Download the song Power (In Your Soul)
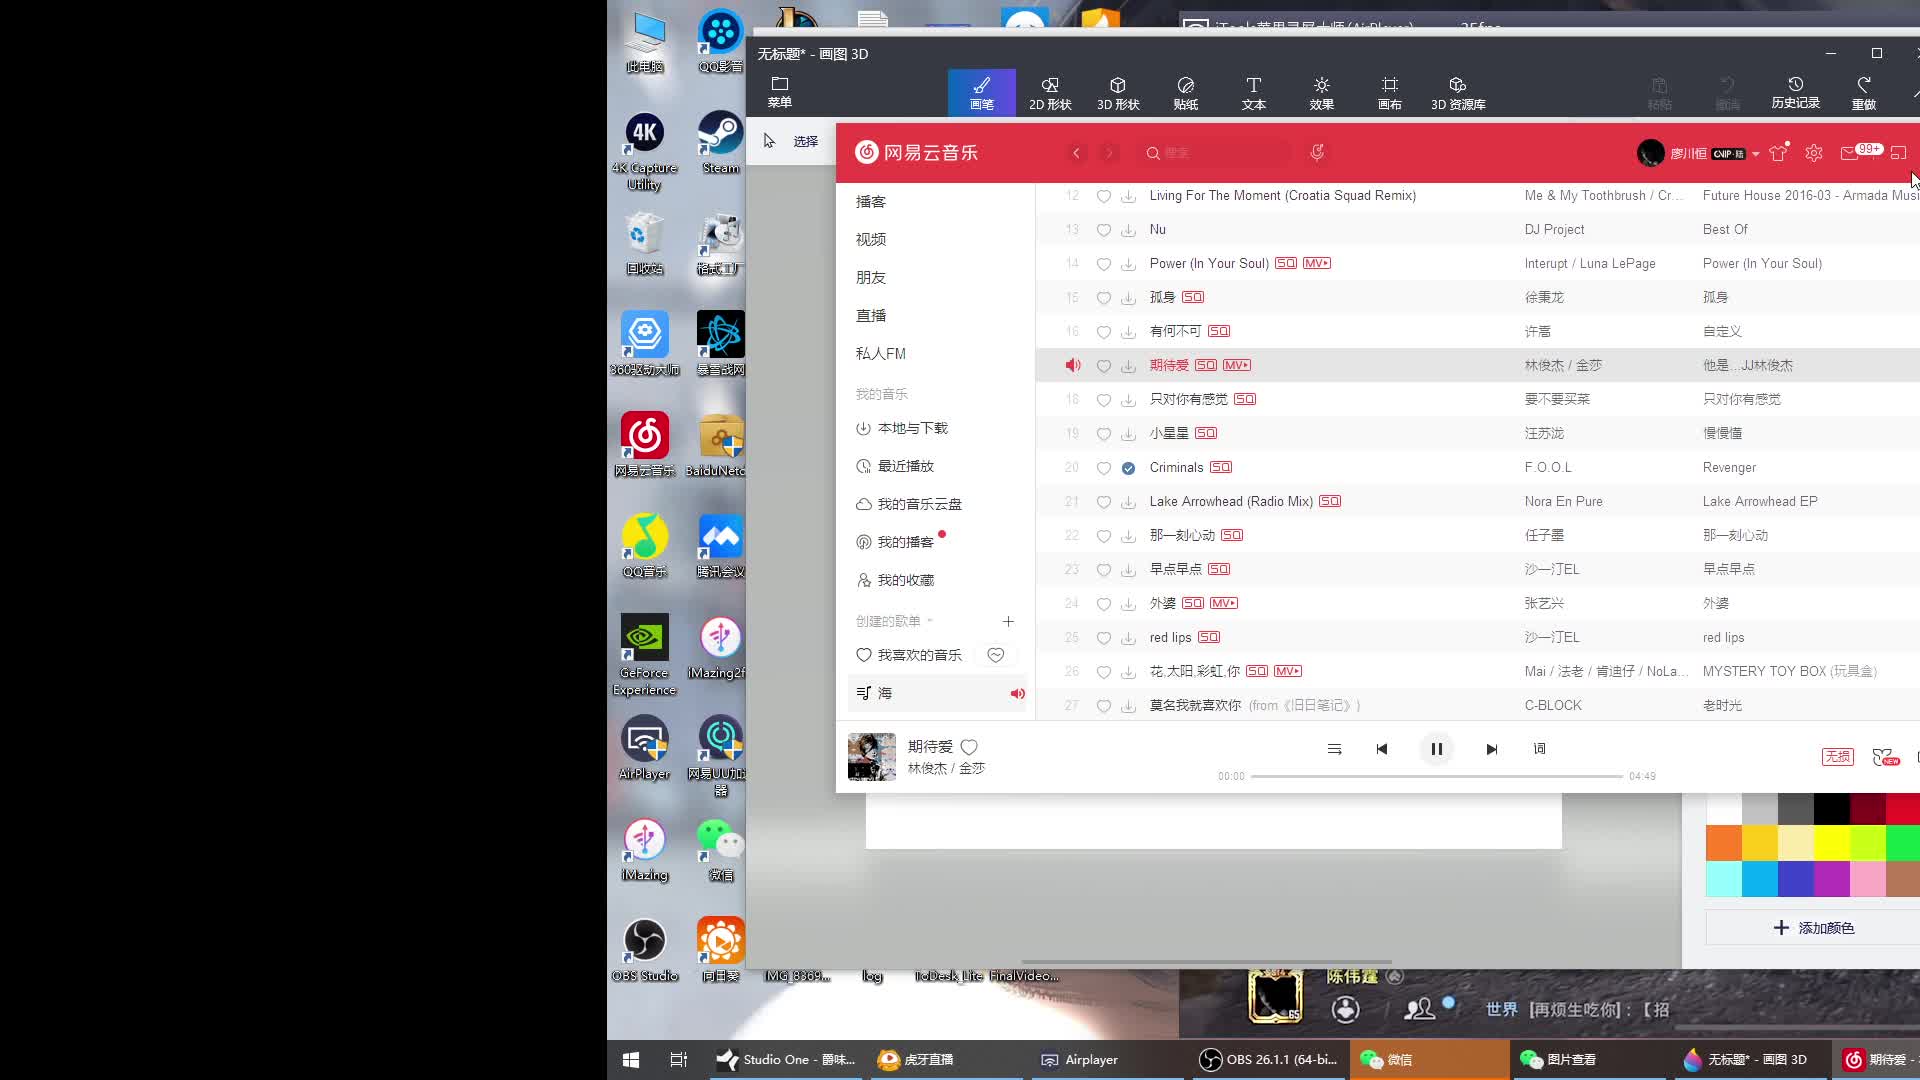 tap(1128, 264)
